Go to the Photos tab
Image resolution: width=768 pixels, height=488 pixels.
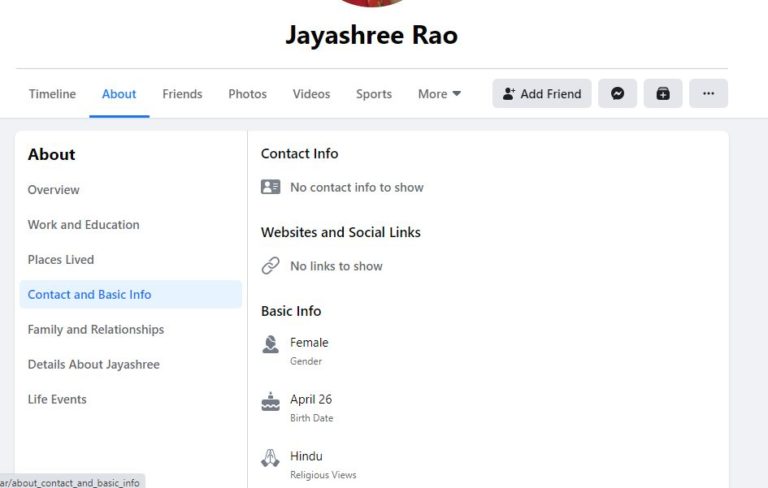247,94
